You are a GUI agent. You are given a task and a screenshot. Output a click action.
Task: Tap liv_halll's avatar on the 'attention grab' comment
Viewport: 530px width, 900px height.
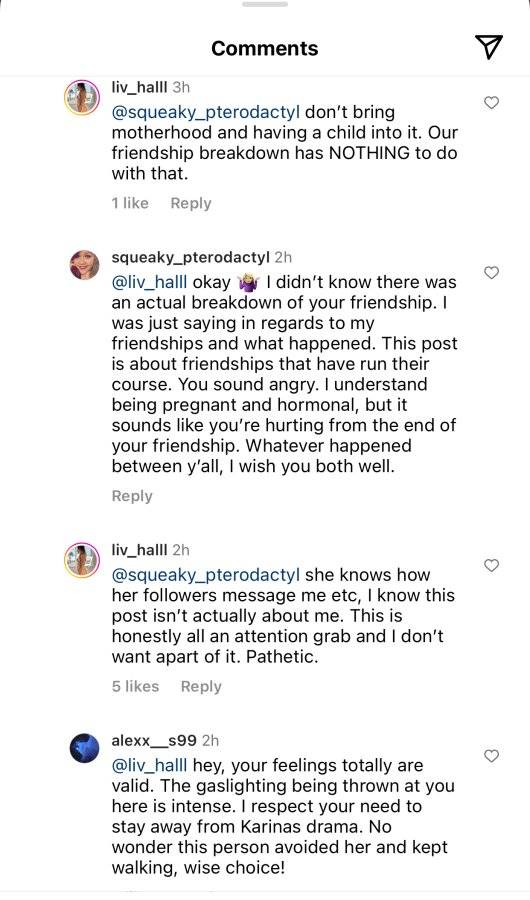click(82, 560)
